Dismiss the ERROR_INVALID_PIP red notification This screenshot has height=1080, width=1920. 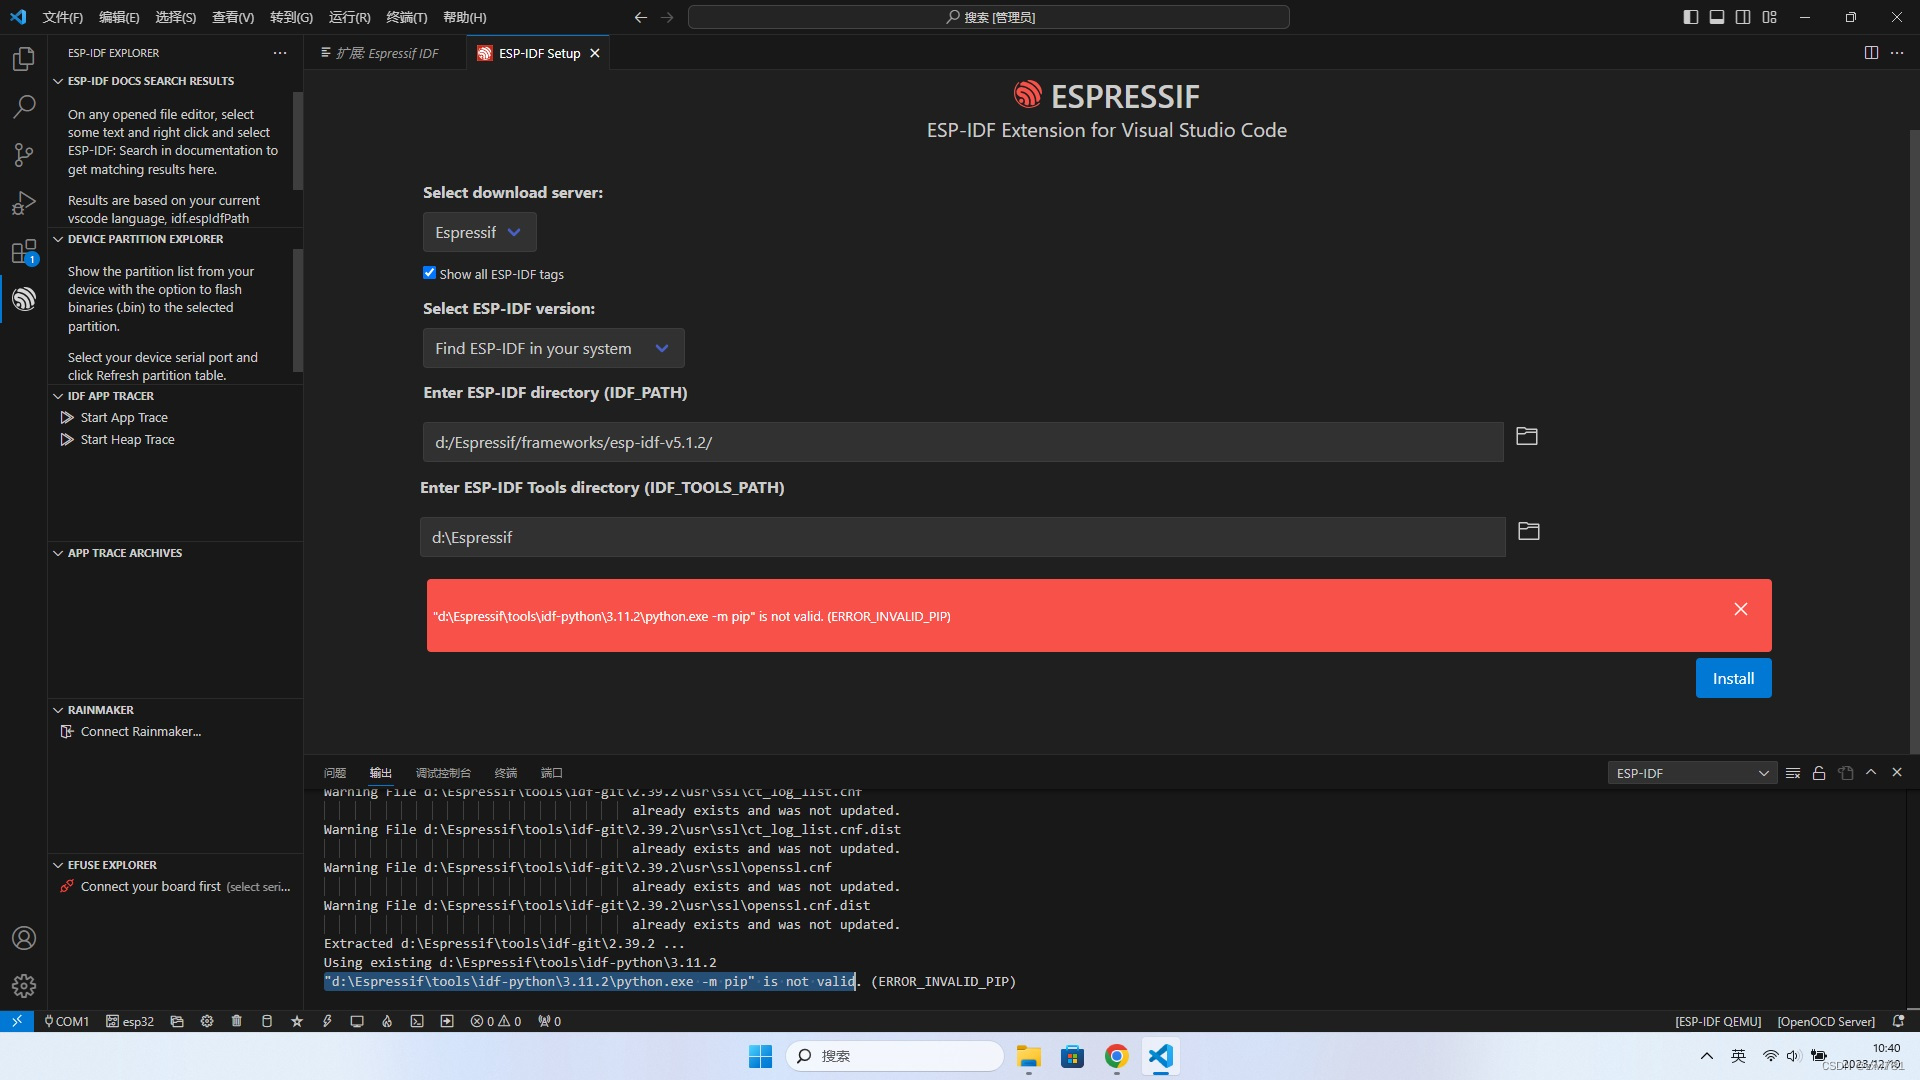click(x=1740, y=608)
